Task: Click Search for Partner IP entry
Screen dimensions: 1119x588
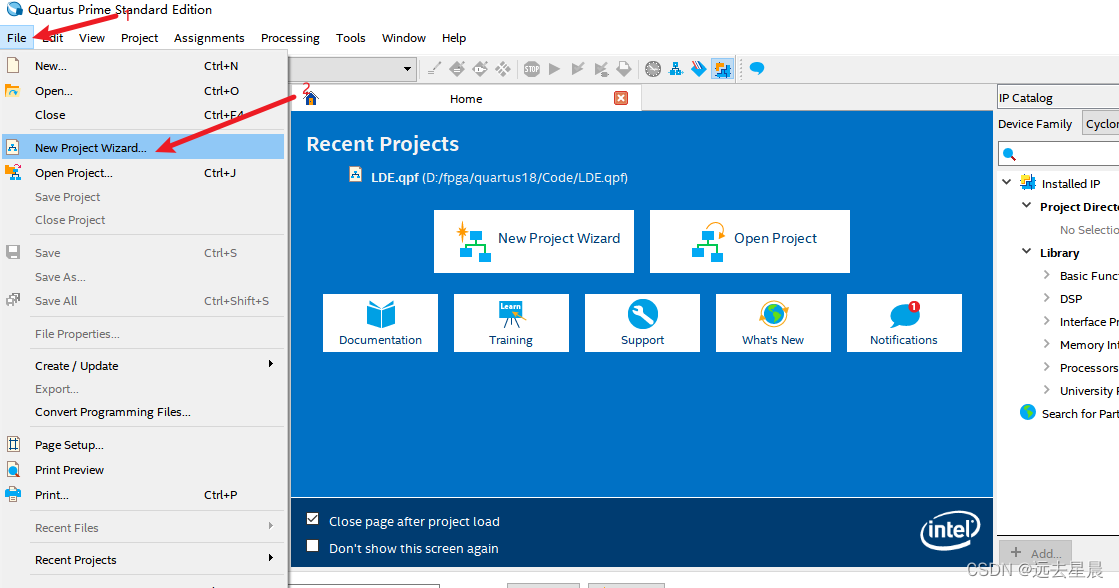Action: pyautogui.click(x=1080, y=413)
